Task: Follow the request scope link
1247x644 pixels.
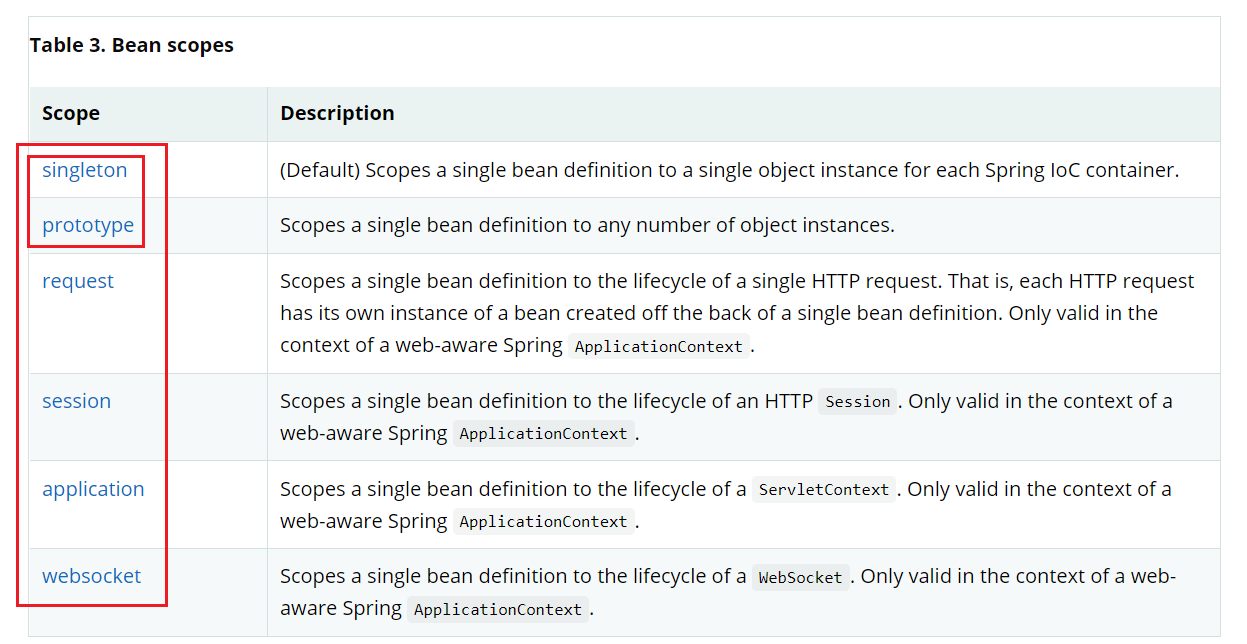Action: (x=78, y=281)
